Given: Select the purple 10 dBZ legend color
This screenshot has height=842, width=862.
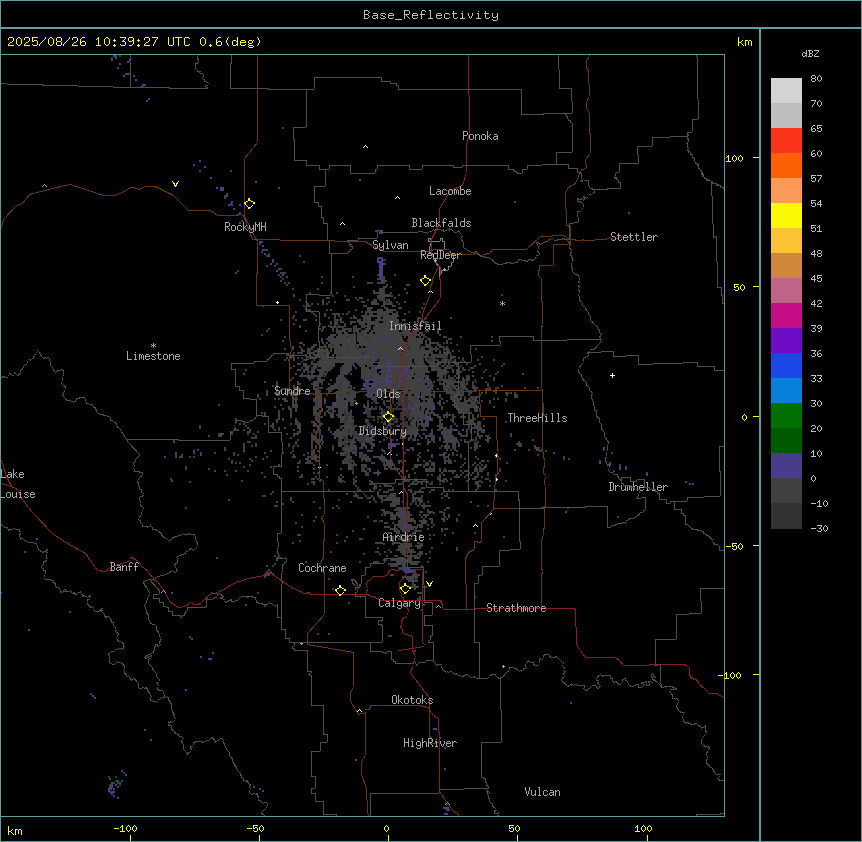Looking at the screenshot, I should click(786, 466).
